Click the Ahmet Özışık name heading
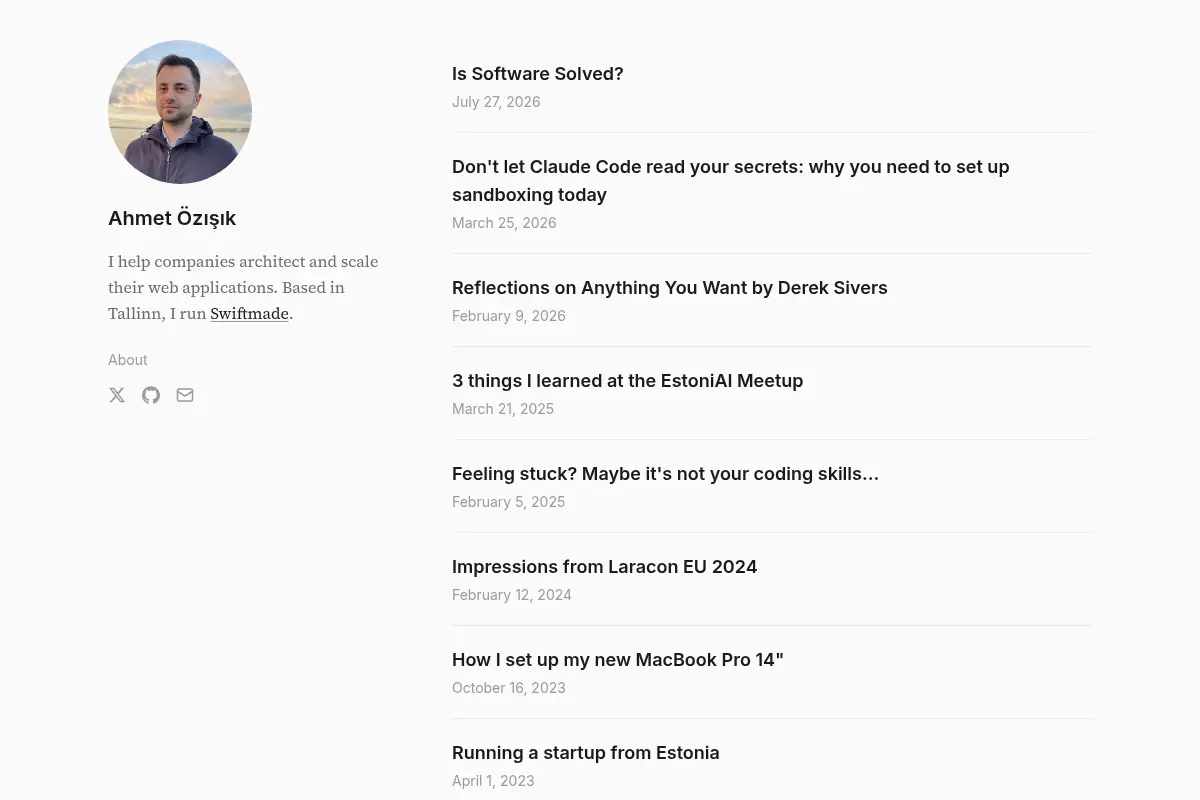1200x800 pixels. click(172, 218)
